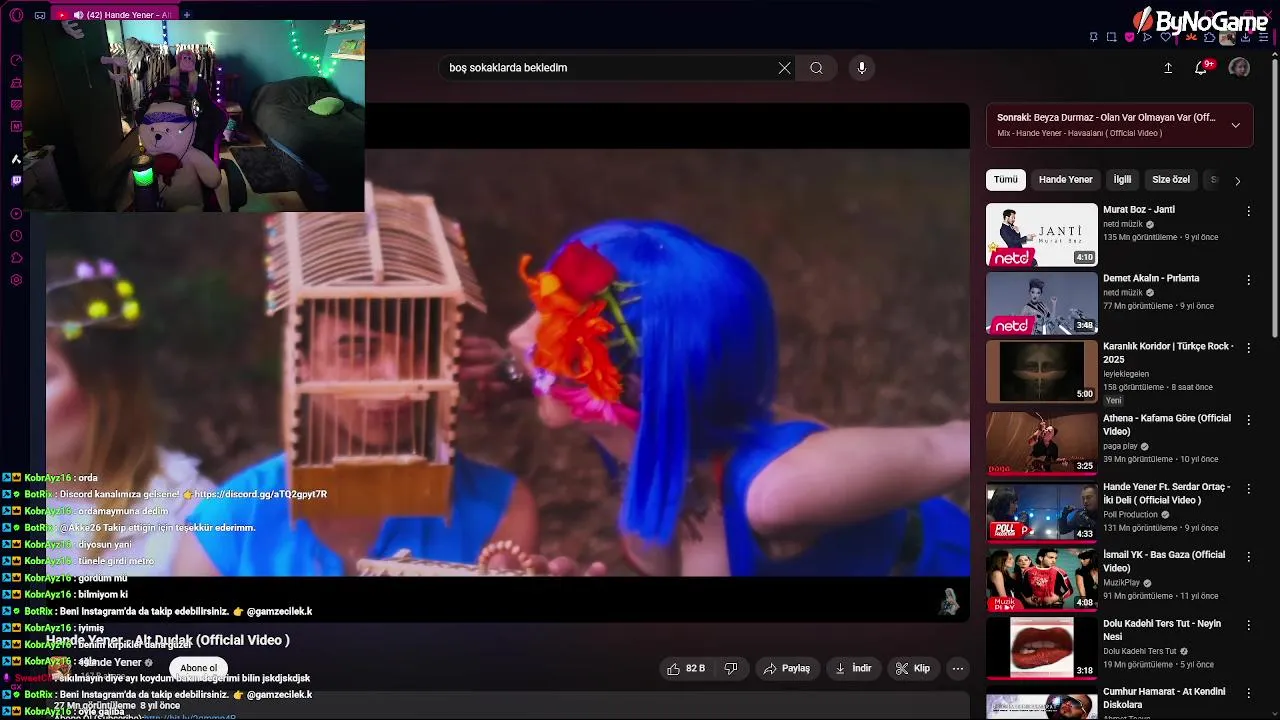Click the heart bookmark icon in the toolbar

[x=1165, y=37]
